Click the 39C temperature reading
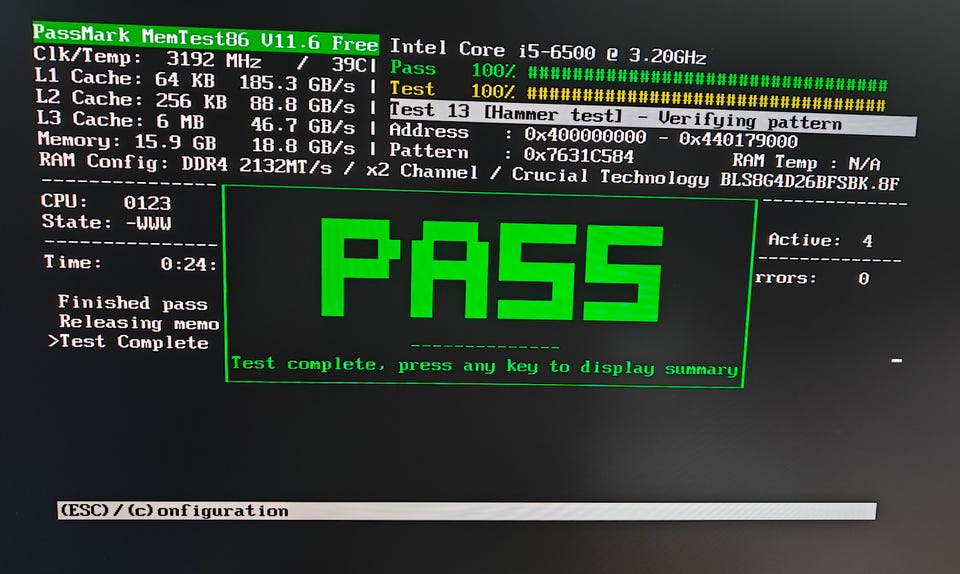Screen dimensions: 960x574 pyautogui.click(x=349, y=64)
